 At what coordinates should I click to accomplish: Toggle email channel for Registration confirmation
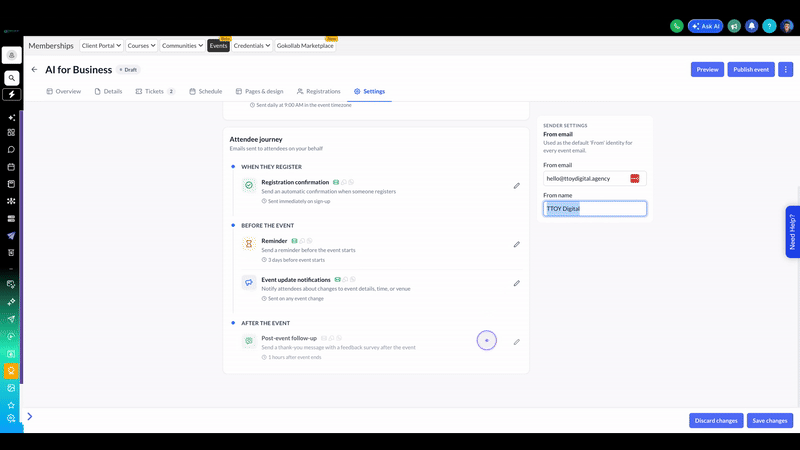[336, 182]
